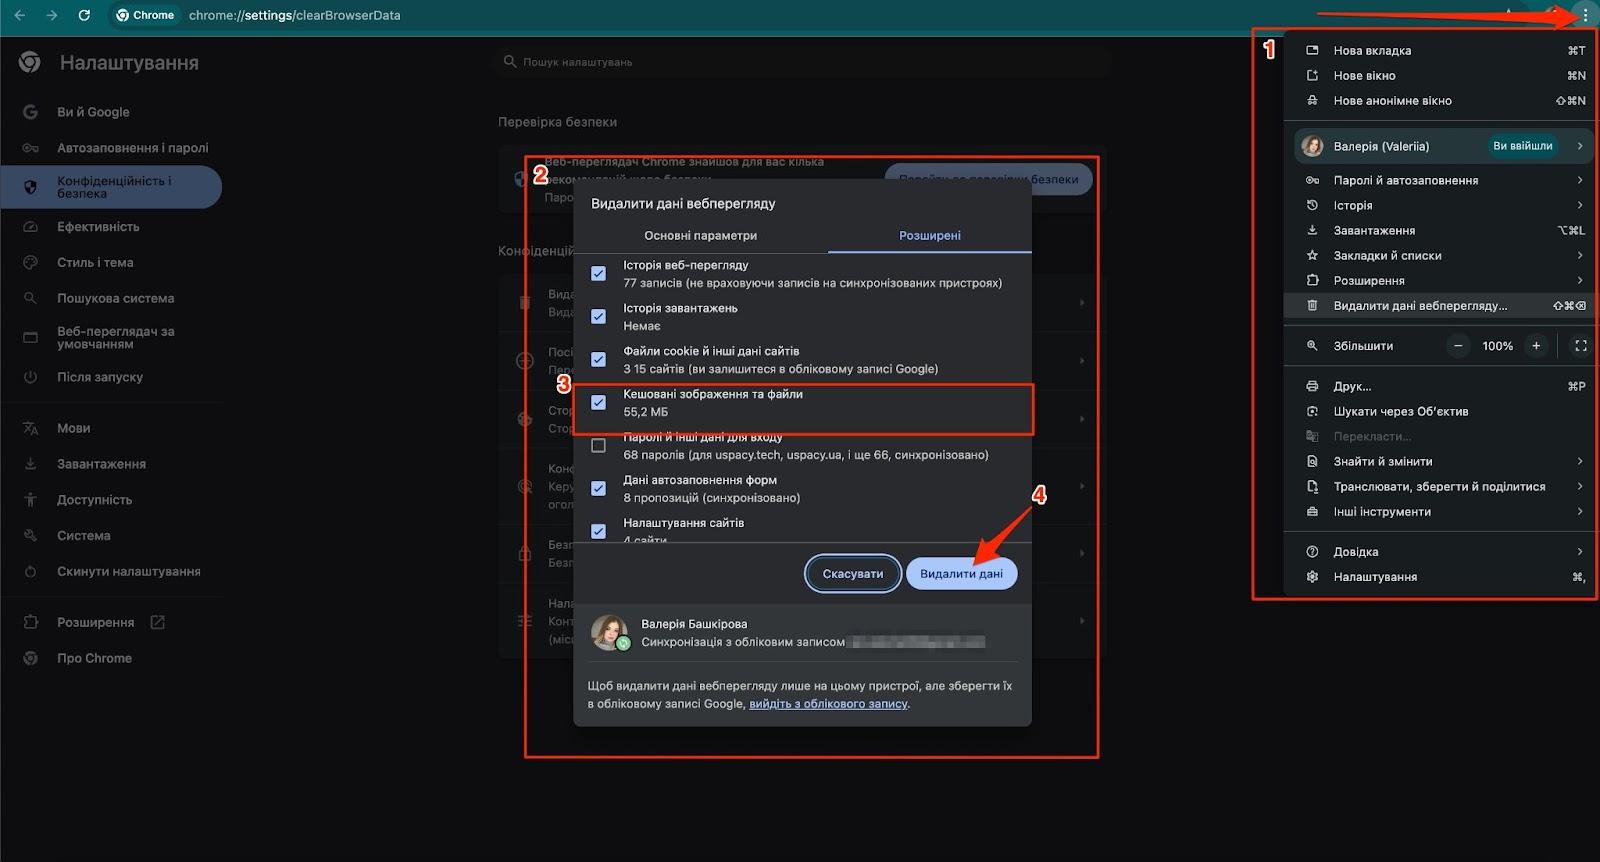The width and height of the screenshot is (1600, 862).
Task: Decrease zoom with the minus button
Action: (1458, 346)
